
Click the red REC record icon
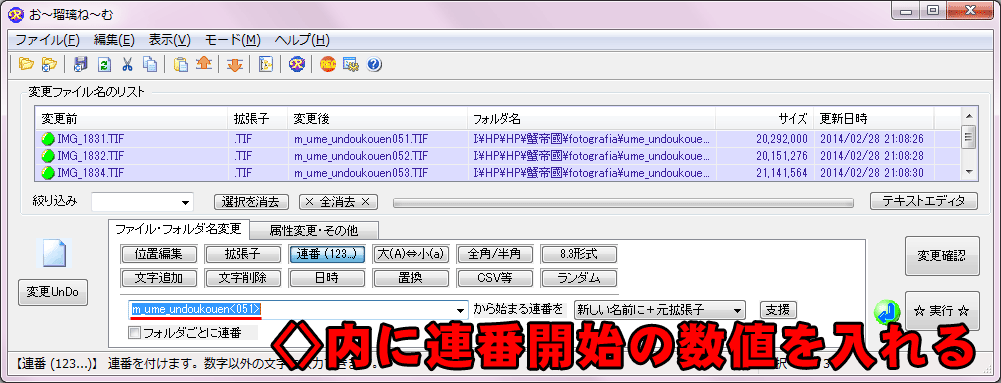(328, 64)
